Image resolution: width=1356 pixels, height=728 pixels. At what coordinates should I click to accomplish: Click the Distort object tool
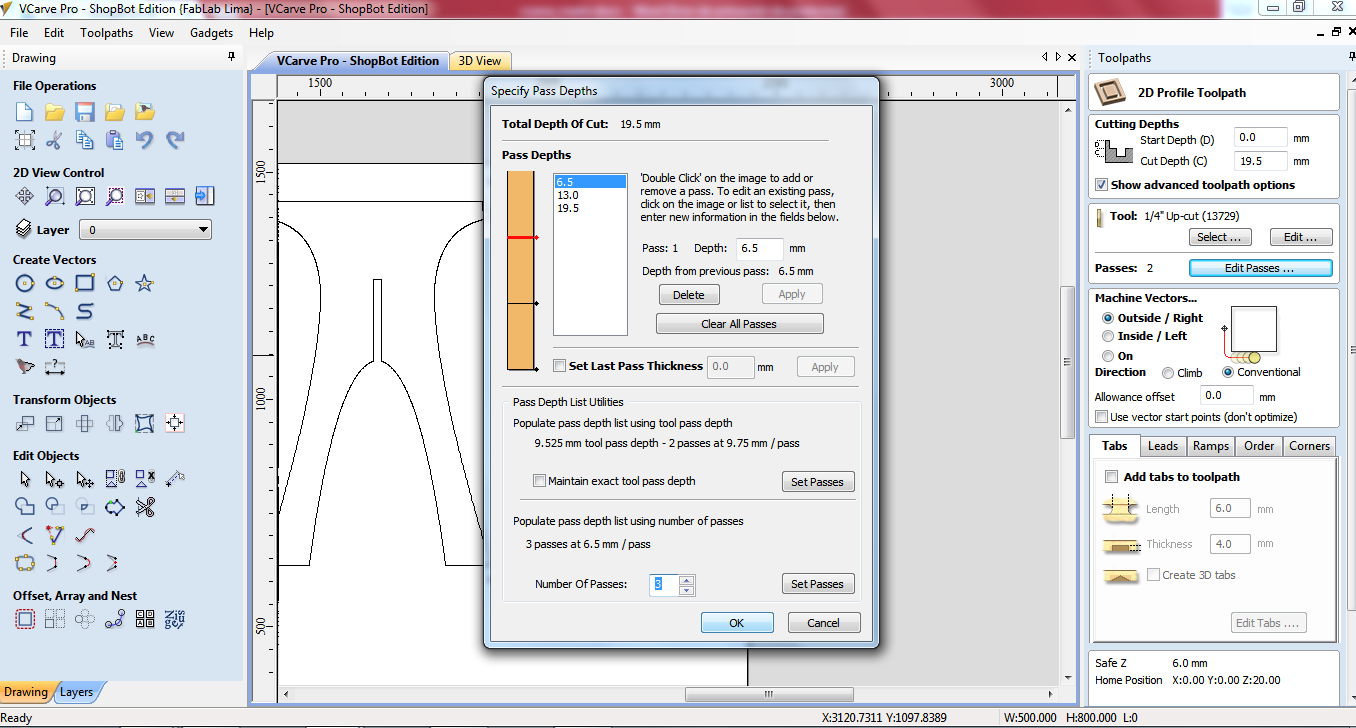point(145,423)
